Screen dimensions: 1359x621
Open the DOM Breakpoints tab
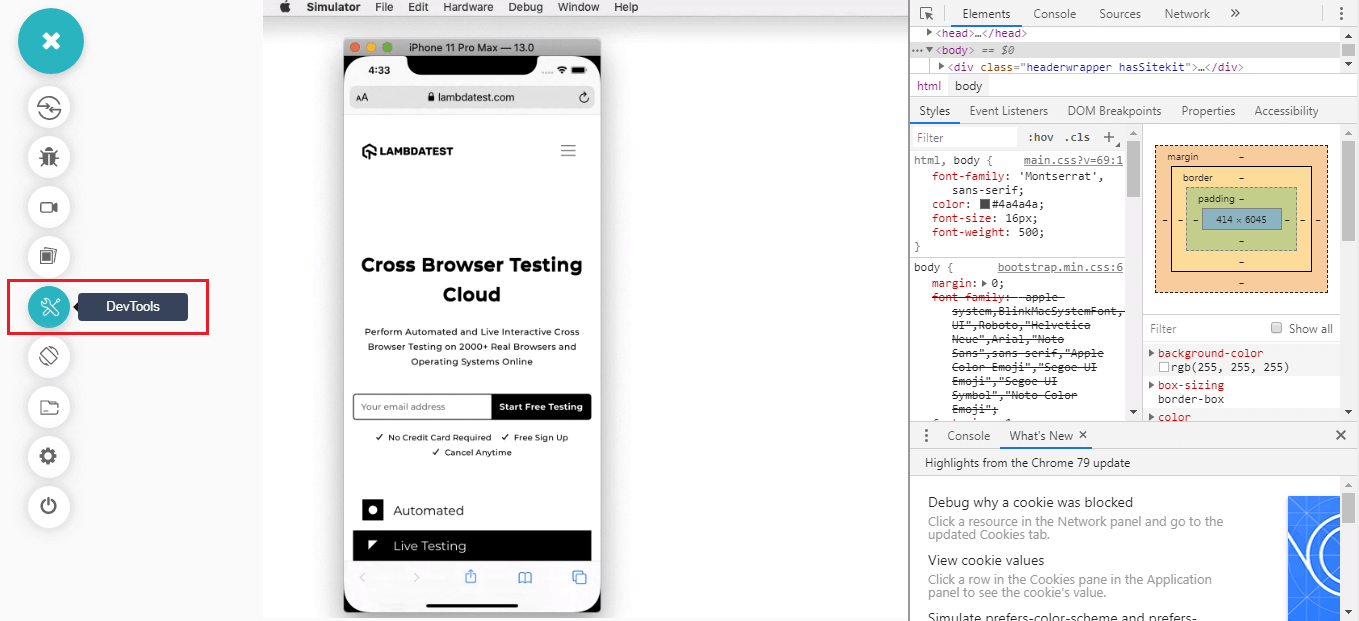tap(1114, 110)
